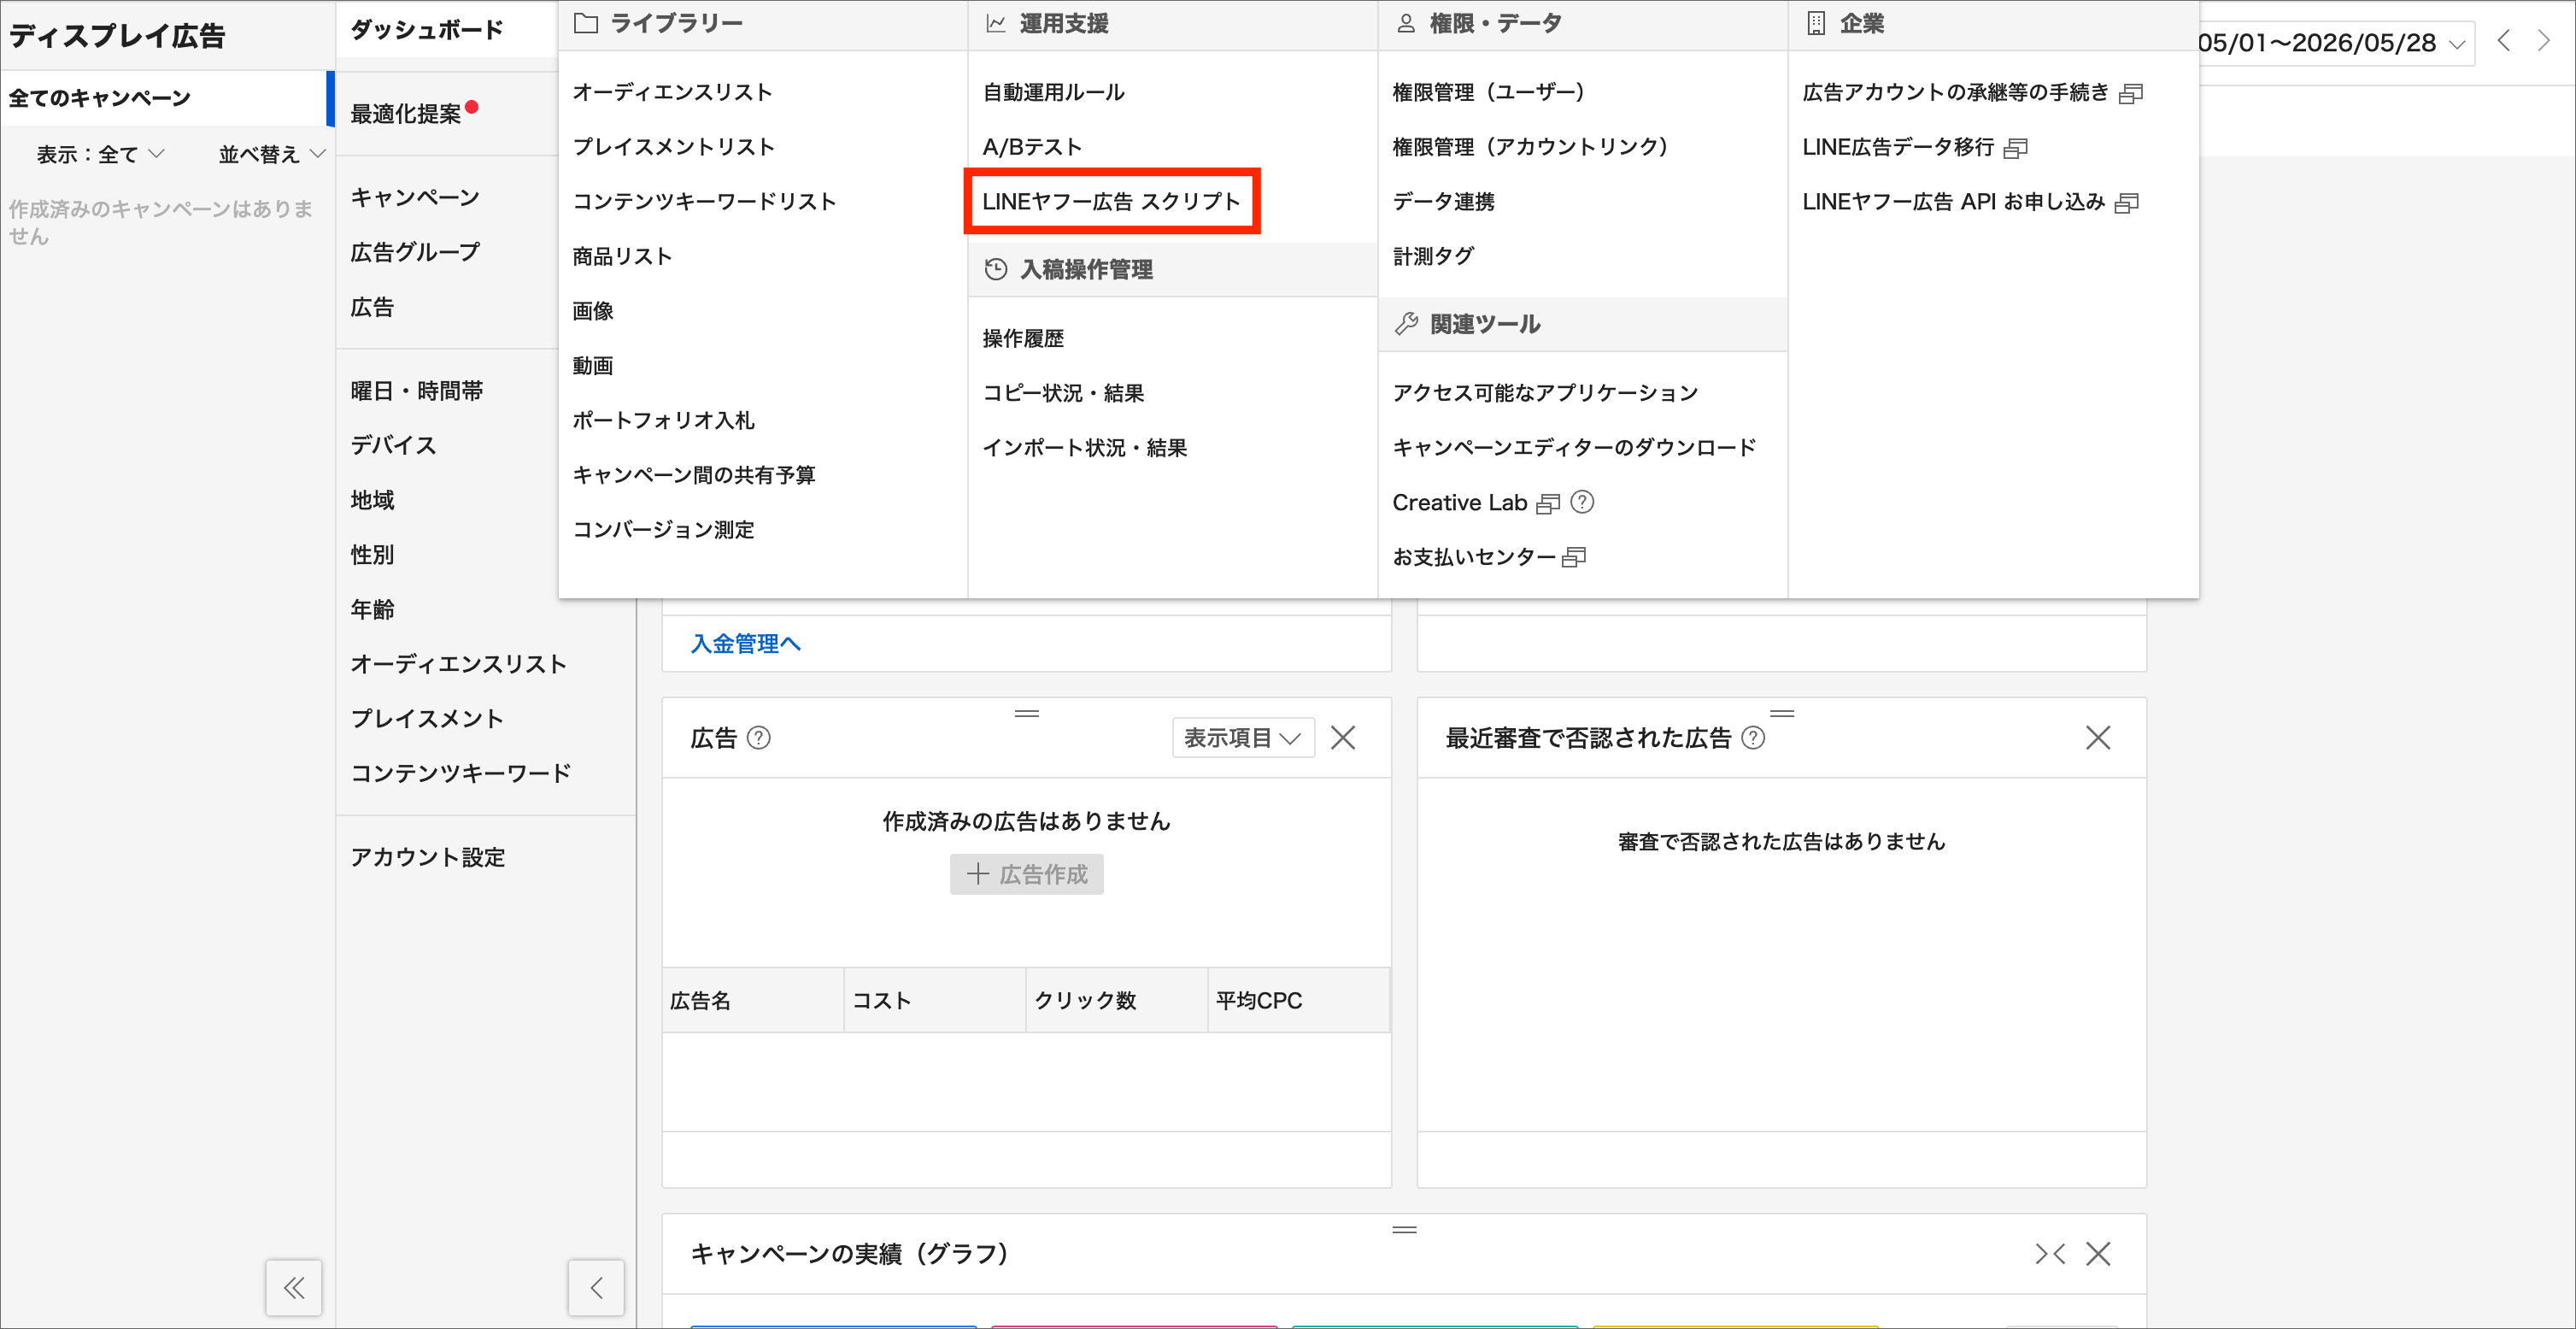Click the help icon beside Creative Lab

pos(1582,502)
